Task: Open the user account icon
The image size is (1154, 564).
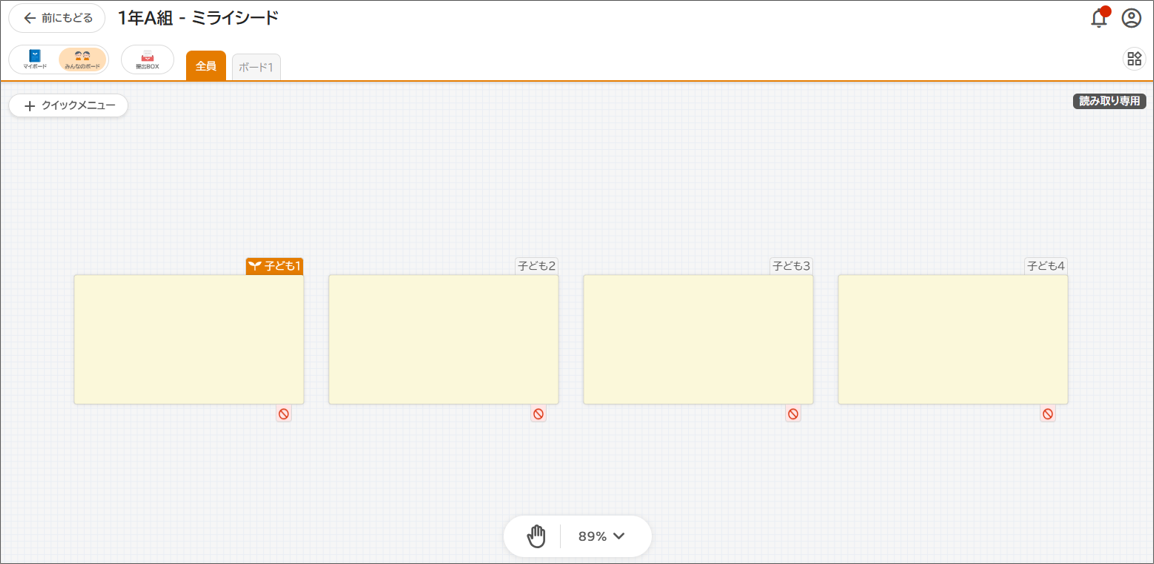Action: [1131, 18]
